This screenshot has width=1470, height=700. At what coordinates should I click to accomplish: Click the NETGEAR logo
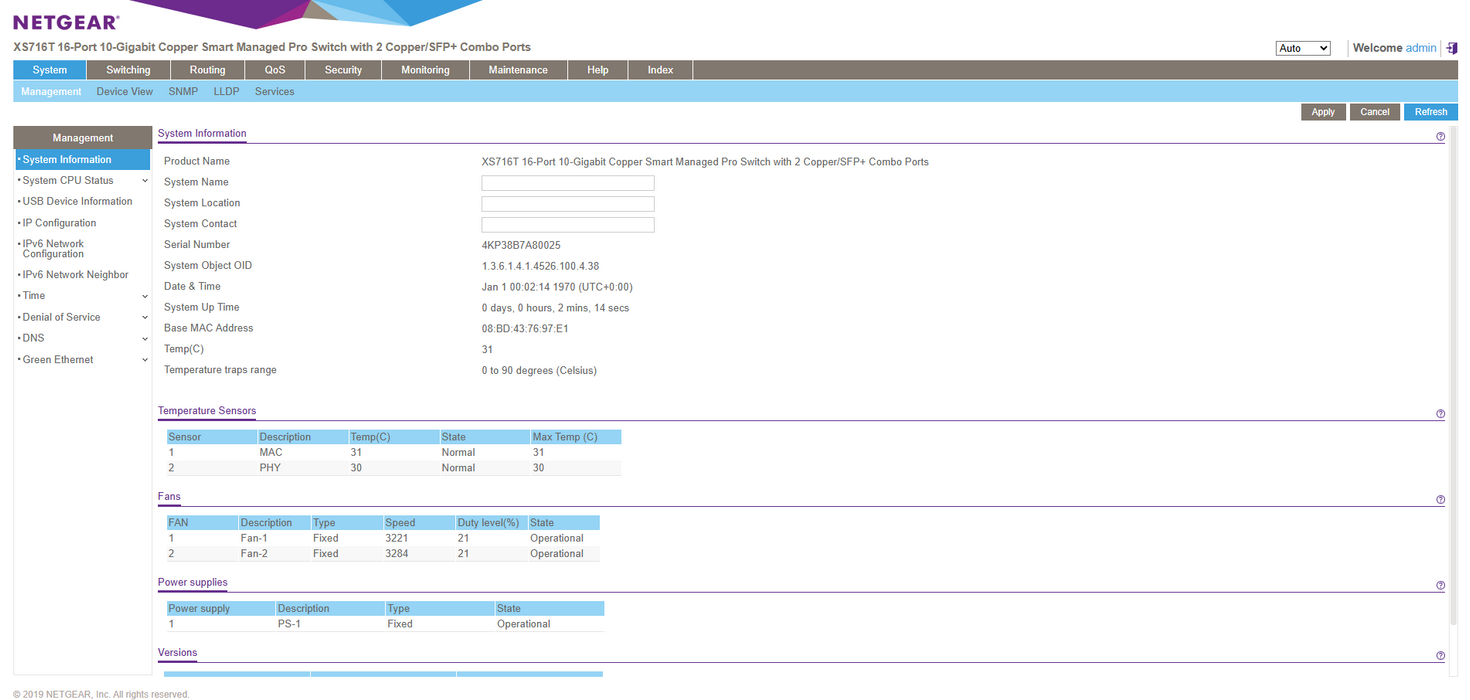66,22
